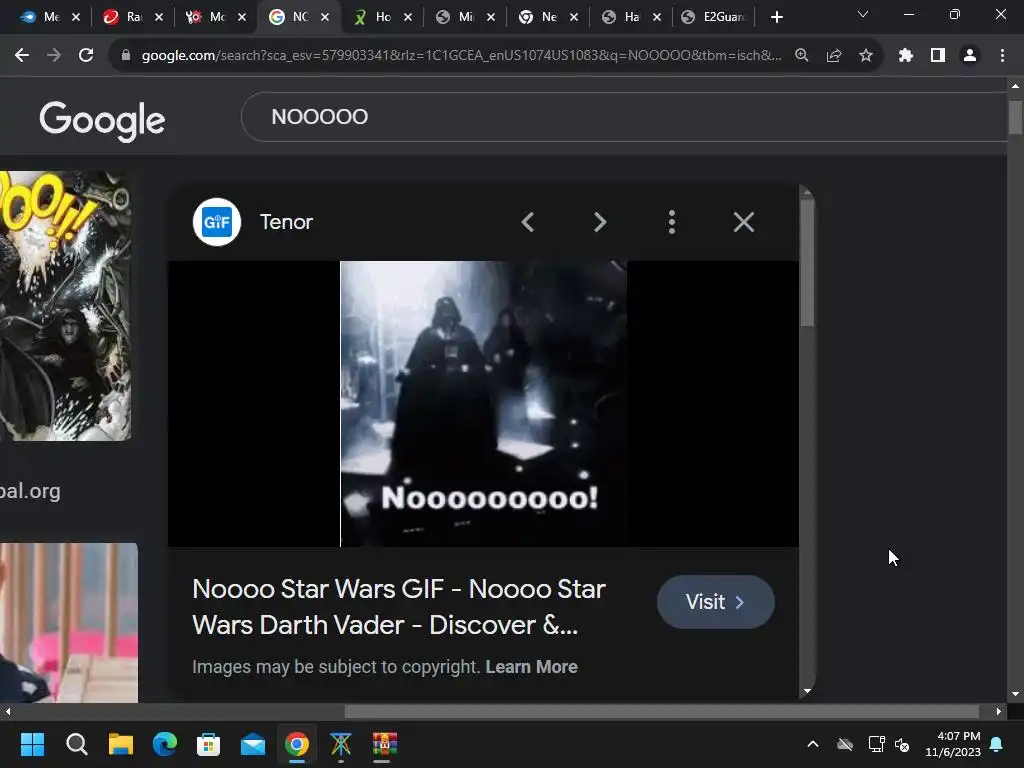
Task: Reload the current page
Action: [x=86, y=56]
